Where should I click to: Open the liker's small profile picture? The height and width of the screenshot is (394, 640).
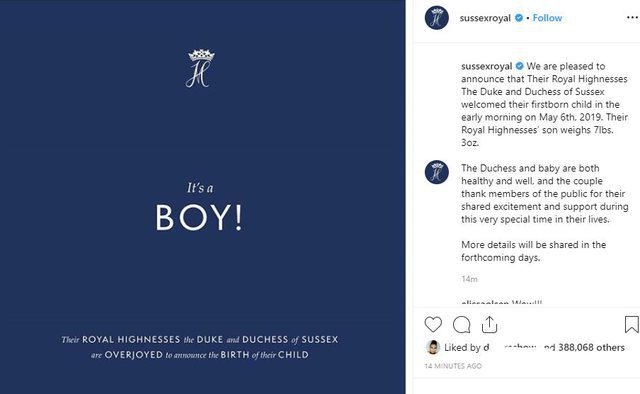(433, 347)
